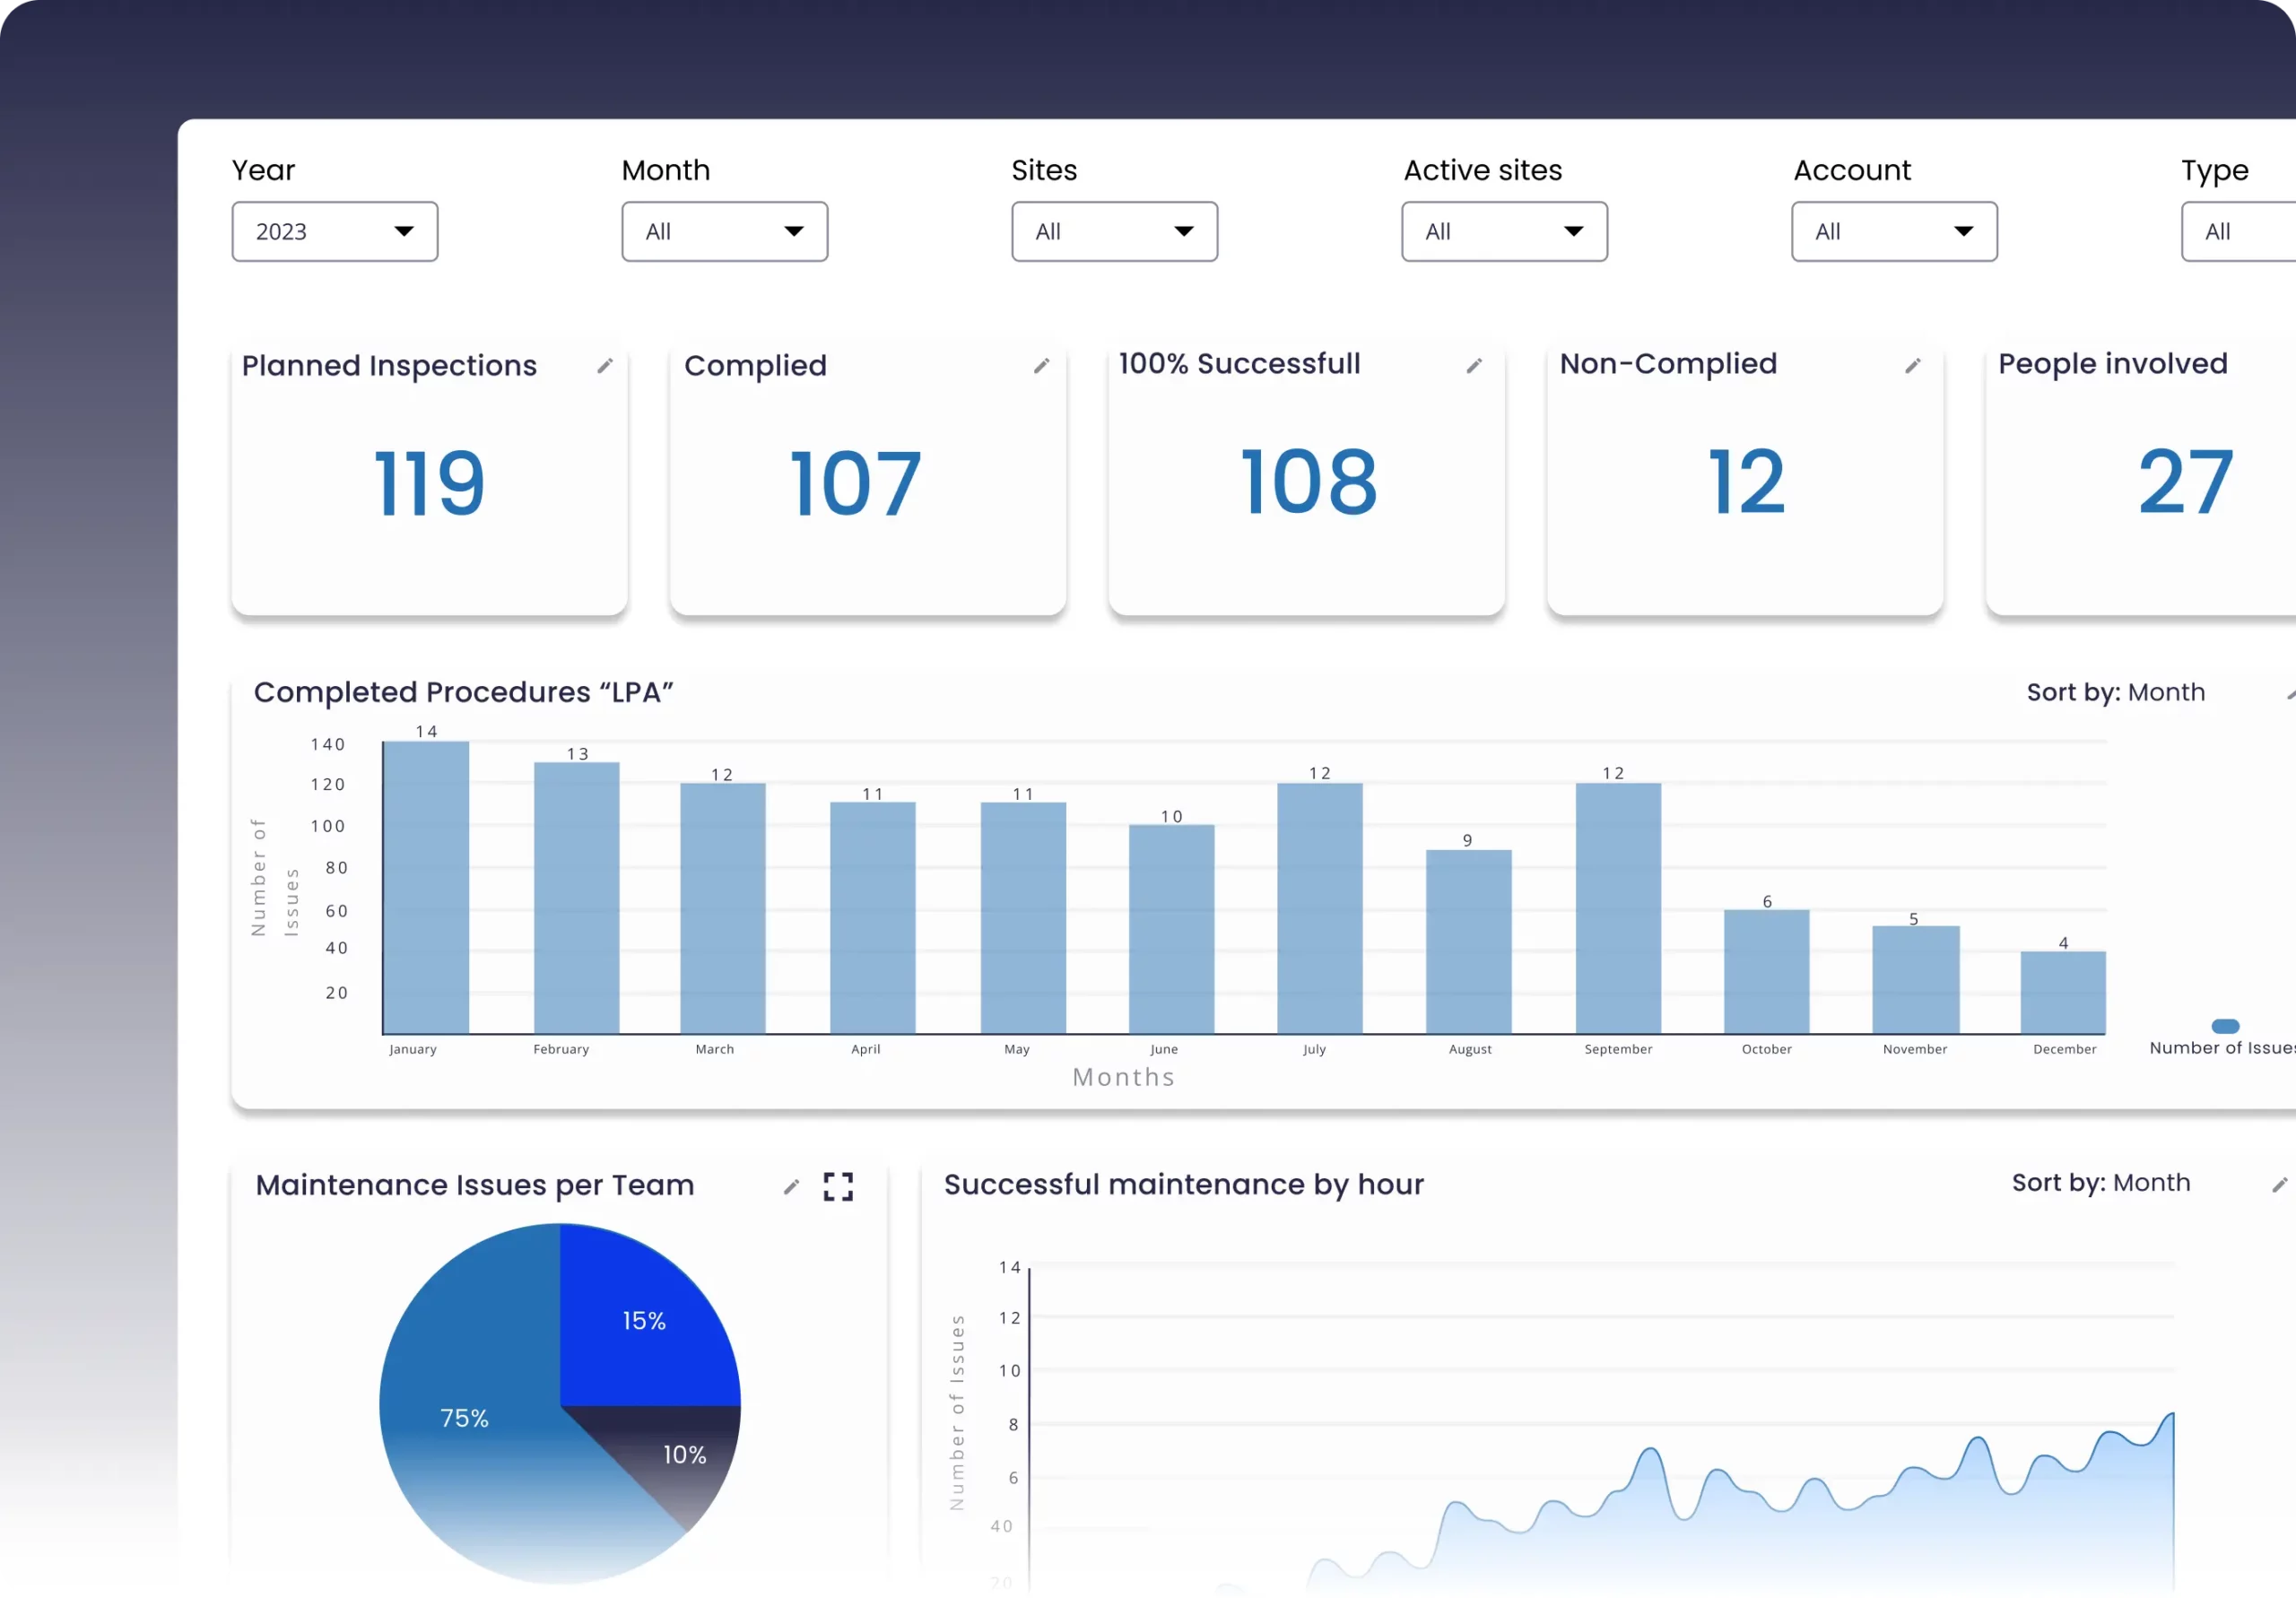Click the Months axis label

click(1124, 1077)
